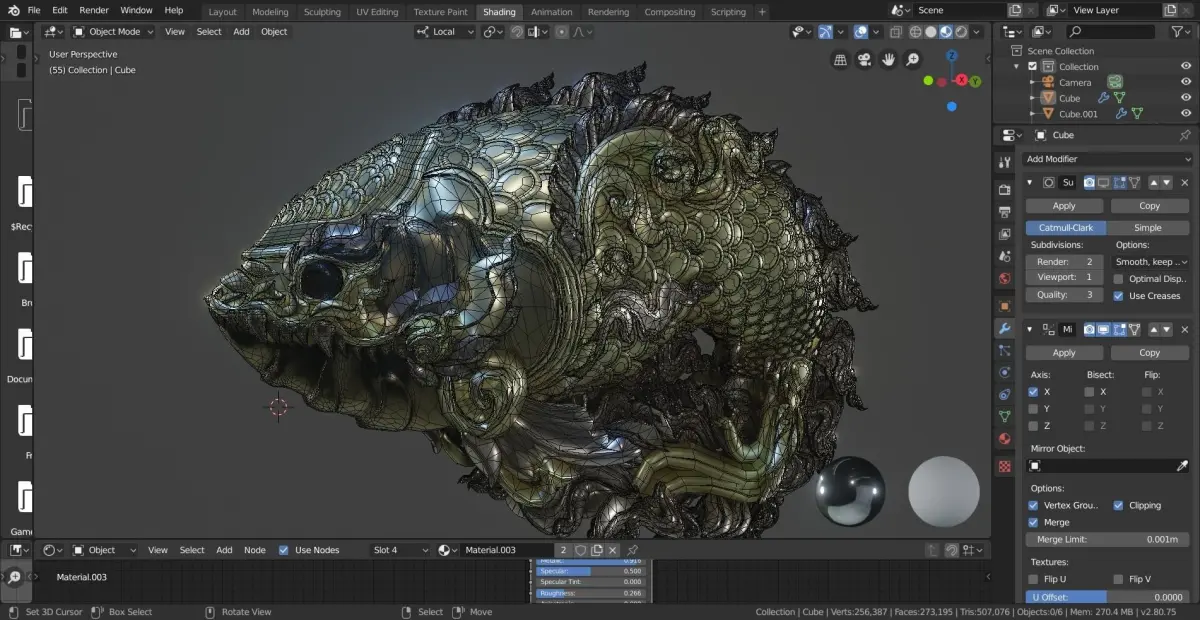Select the Simple subdivision type button
The image size is (1200, 620).
click(1148, 228)
